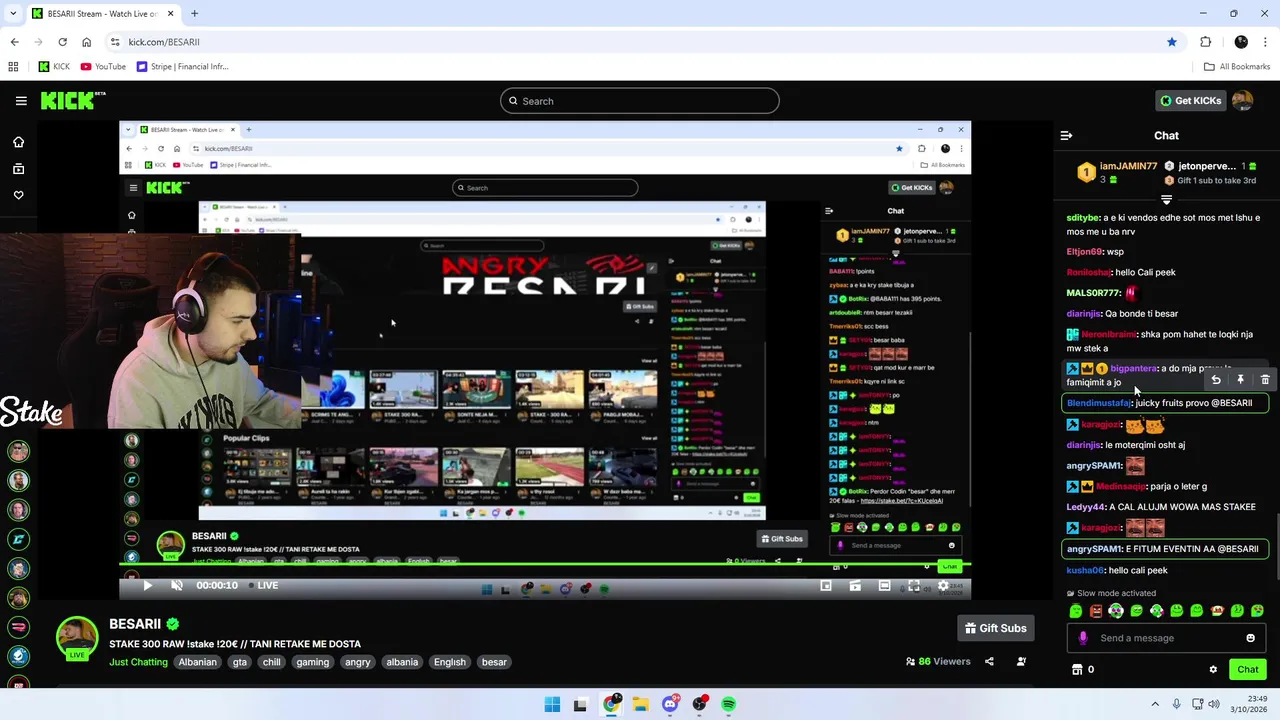Screen dimensions: 1280x720
Task: Click the purple microphone icon in message box
Action: tap(1083, 638)
